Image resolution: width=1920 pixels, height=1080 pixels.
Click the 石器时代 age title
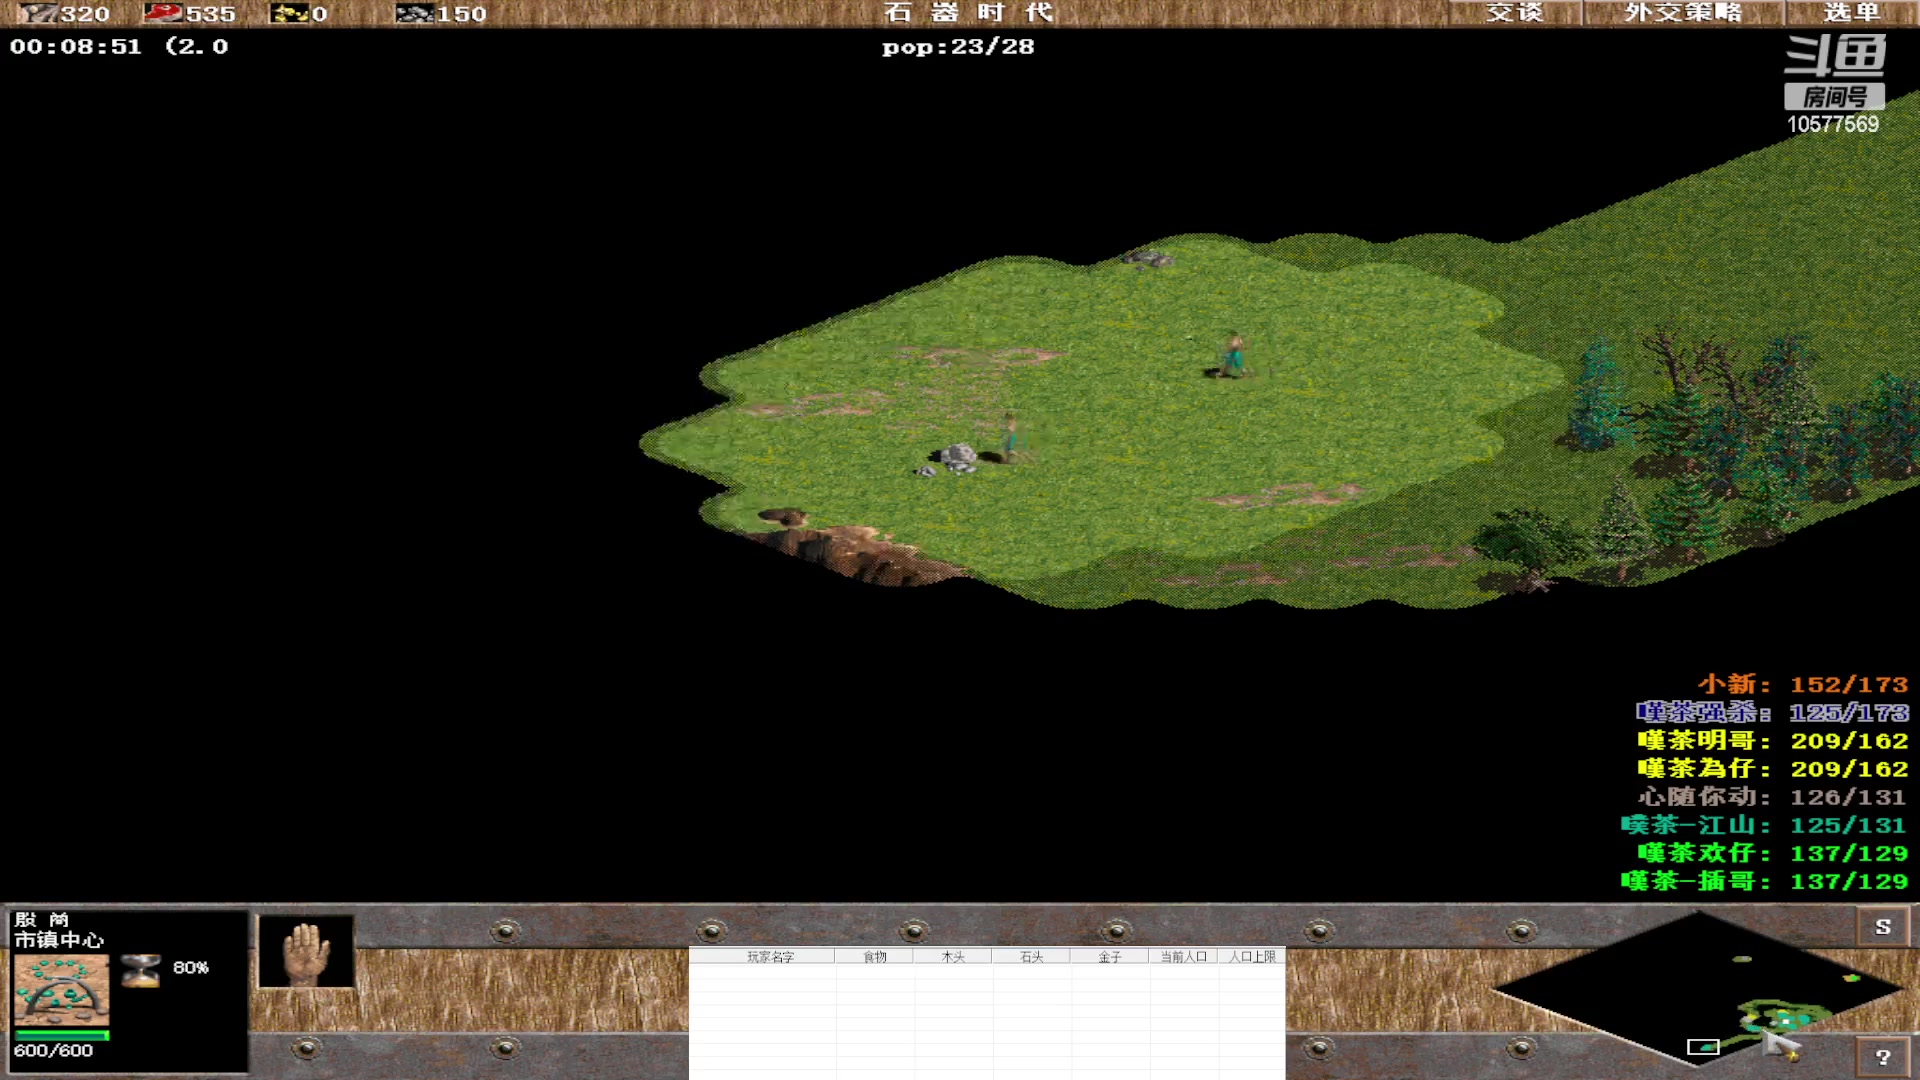coord(968,12)
